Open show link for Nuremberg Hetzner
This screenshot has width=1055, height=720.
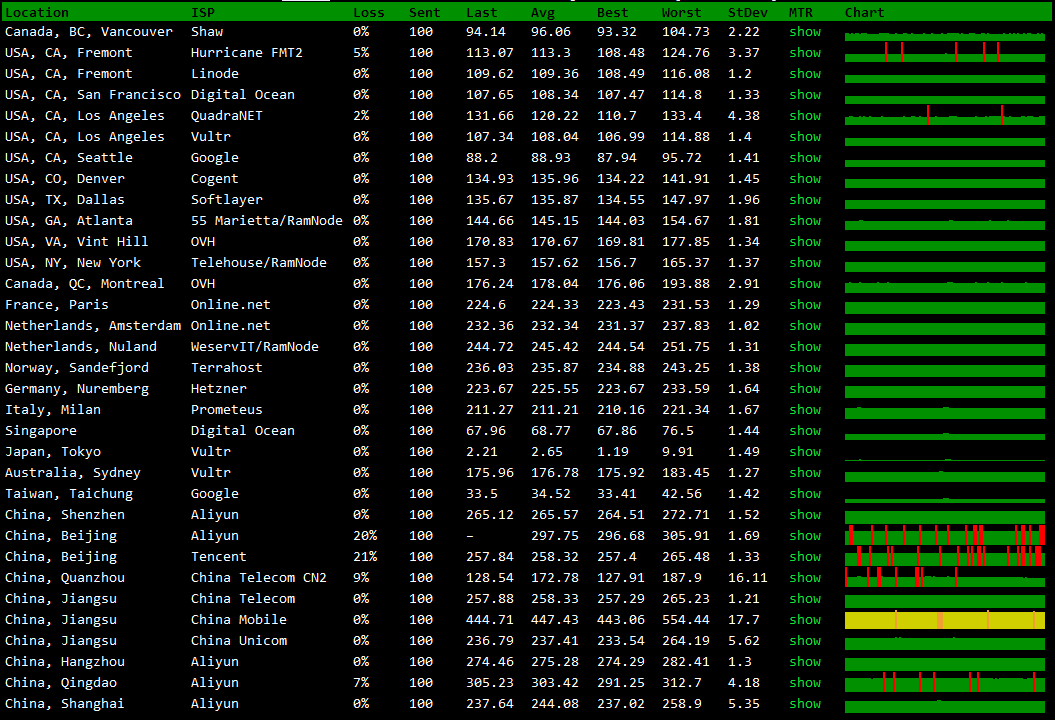[805, 388]
